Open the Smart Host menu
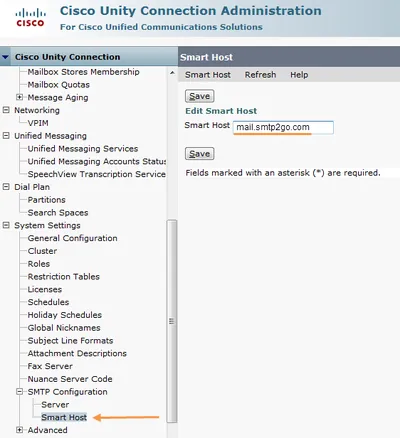Screen dimensions: 400x438 tap(208, 75)
